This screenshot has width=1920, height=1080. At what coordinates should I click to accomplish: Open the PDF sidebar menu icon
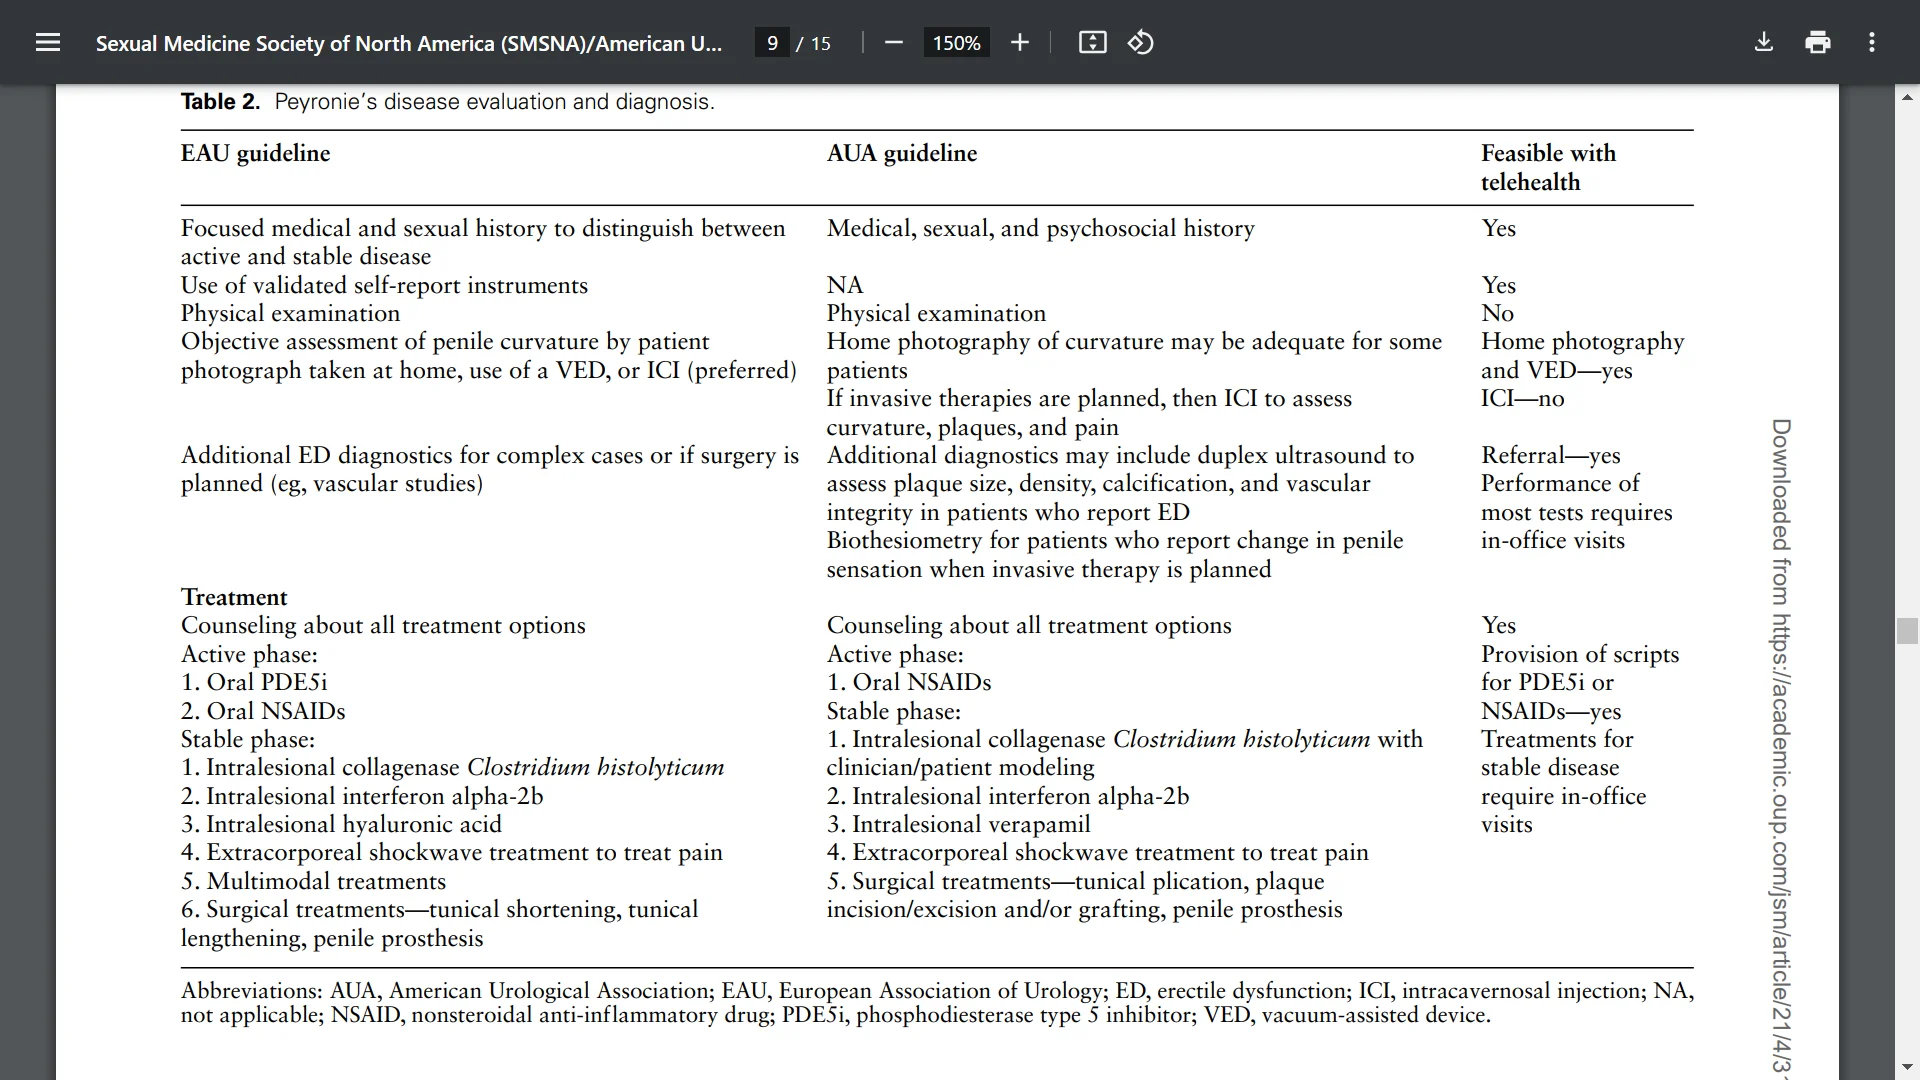pos(48,43)
